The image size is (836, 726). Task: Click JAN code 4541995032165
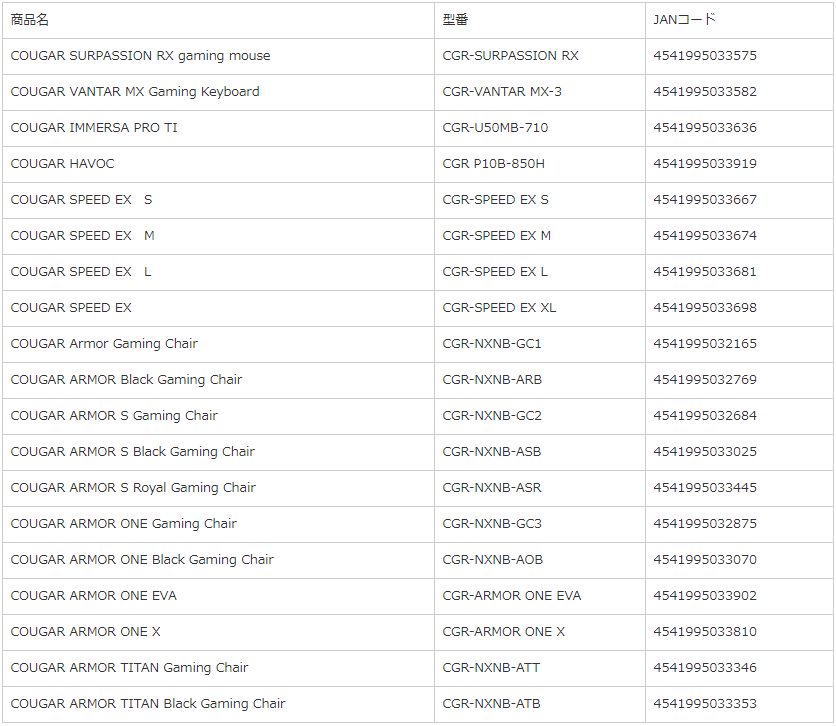tap(705, 344)
